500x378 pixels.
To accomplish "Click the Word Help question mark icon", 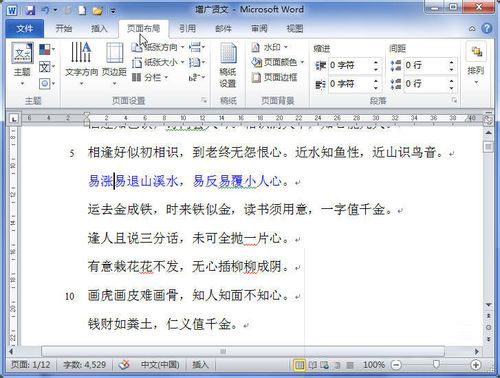I will pyautogui.click(x=487, y=28).
